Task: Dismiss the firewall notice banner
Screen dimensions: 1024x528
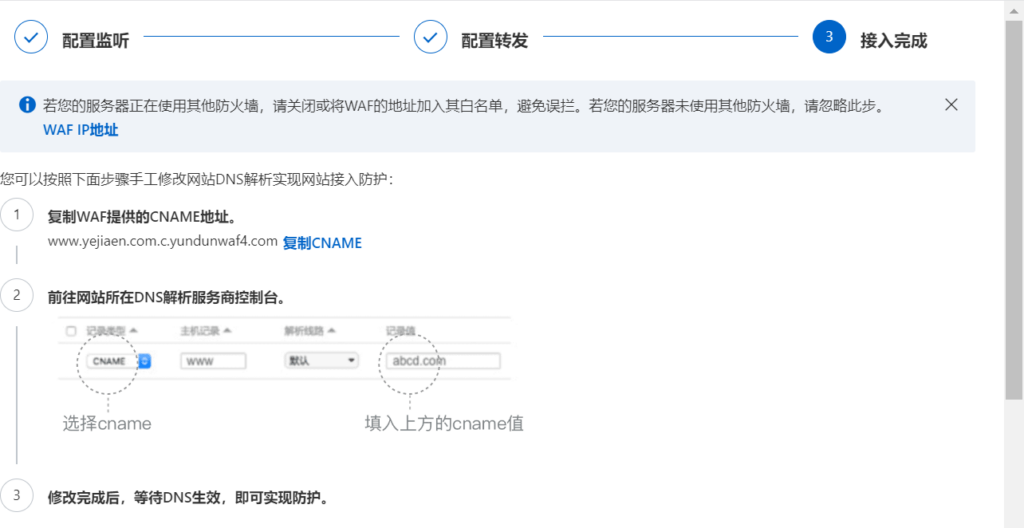Action: point(951,105)
